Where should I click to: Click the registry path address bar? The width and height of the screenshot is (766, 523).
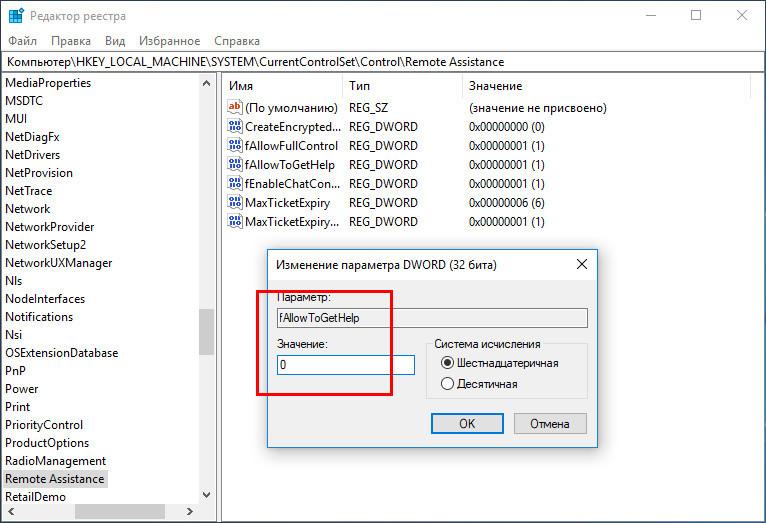[x=383, y=62]
